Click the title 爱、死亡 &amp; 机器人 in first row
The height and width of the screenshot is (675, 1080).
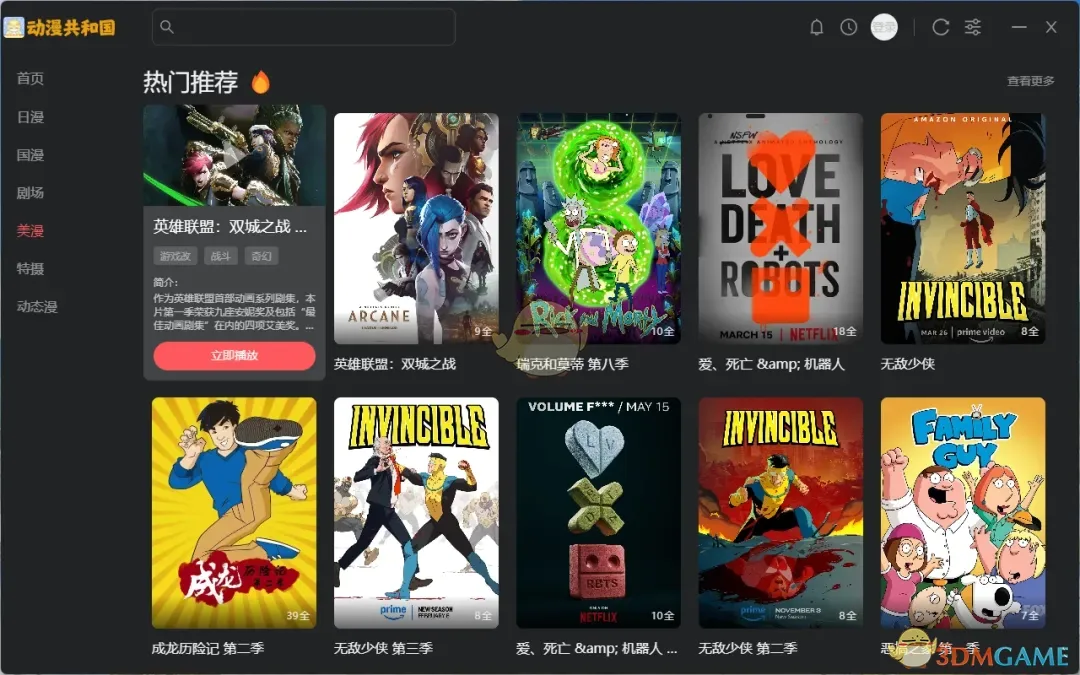[x=771, y=364]
